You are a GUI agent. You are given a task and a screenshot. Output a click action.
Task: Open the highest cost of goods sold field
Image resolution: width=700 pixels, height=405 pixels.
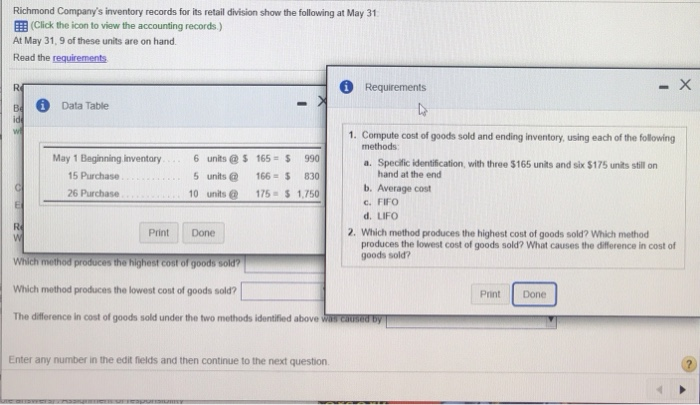285,264
